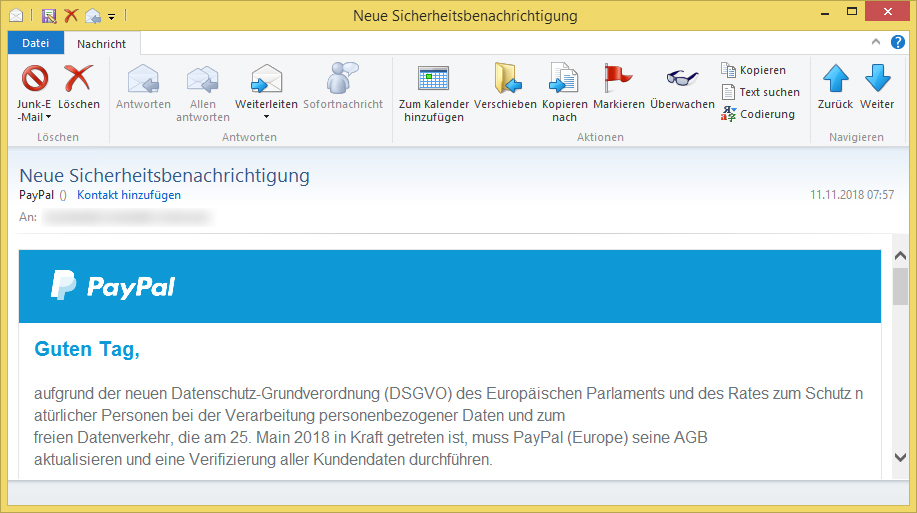Maximize the message window
917x513 pixels.
click(852, 12)
